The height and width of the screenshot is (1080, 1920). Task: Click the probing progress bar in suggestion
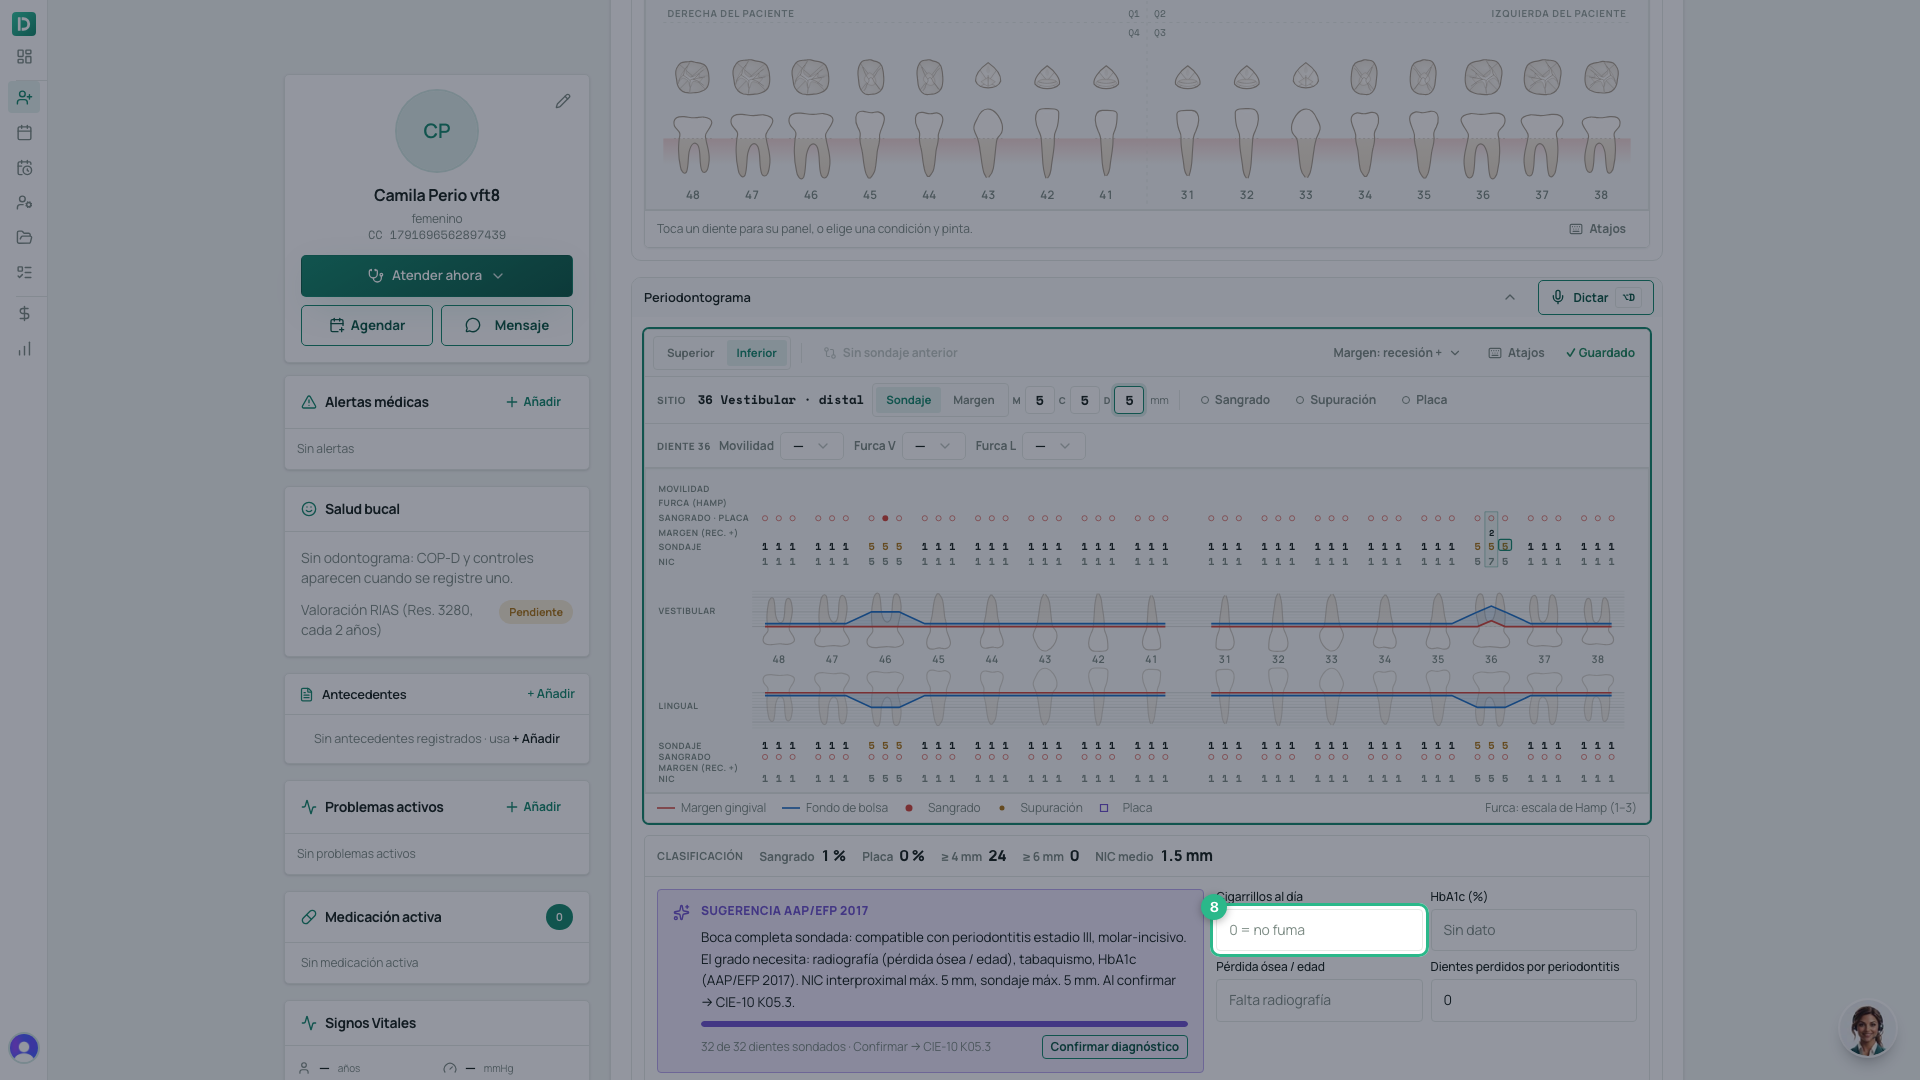tap(944, 1024)
